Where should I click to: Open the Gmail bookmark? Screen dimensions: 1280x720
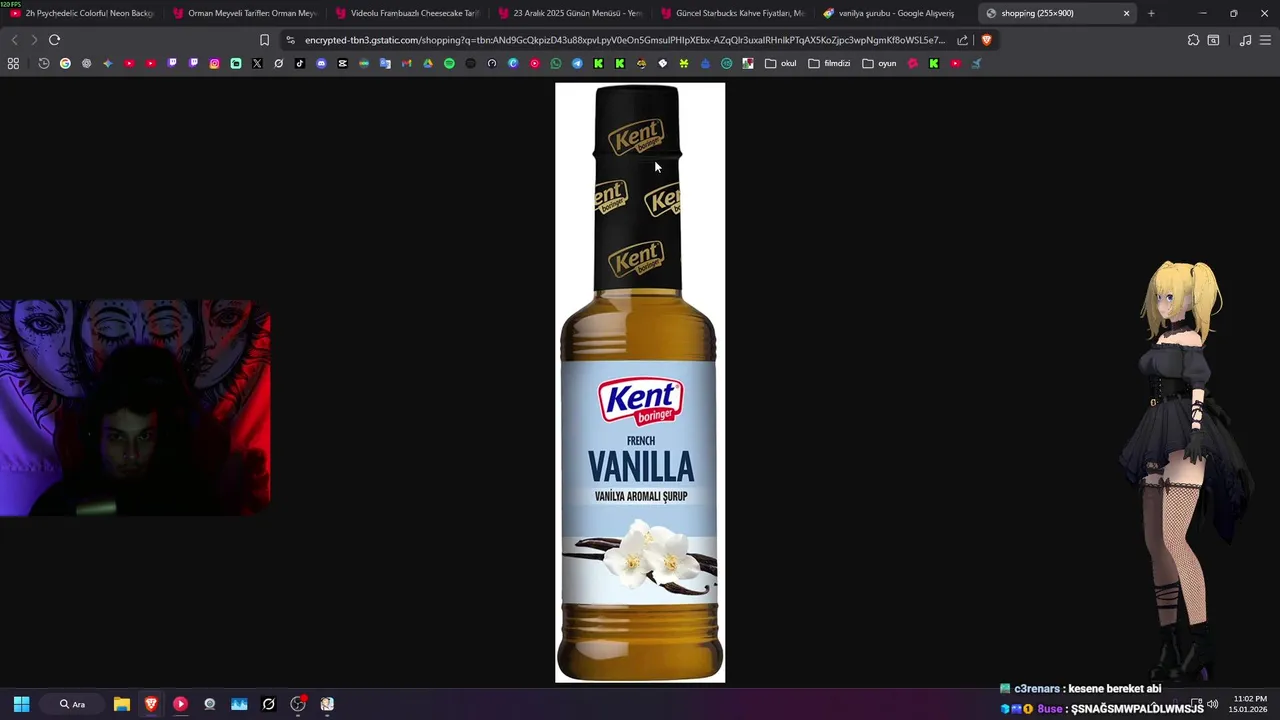click(406, 63)
